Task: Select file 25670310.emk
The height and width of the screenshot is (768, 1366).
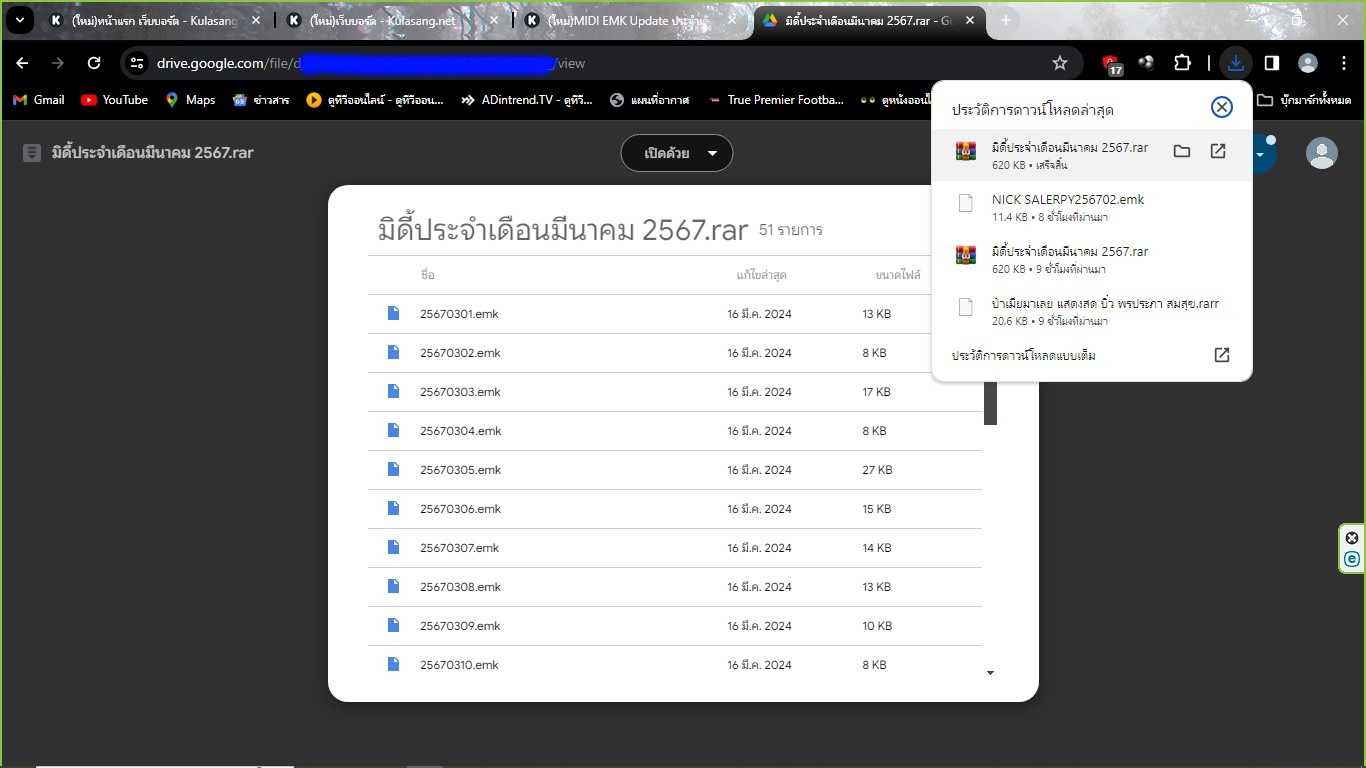Action: tap(675, 665)
